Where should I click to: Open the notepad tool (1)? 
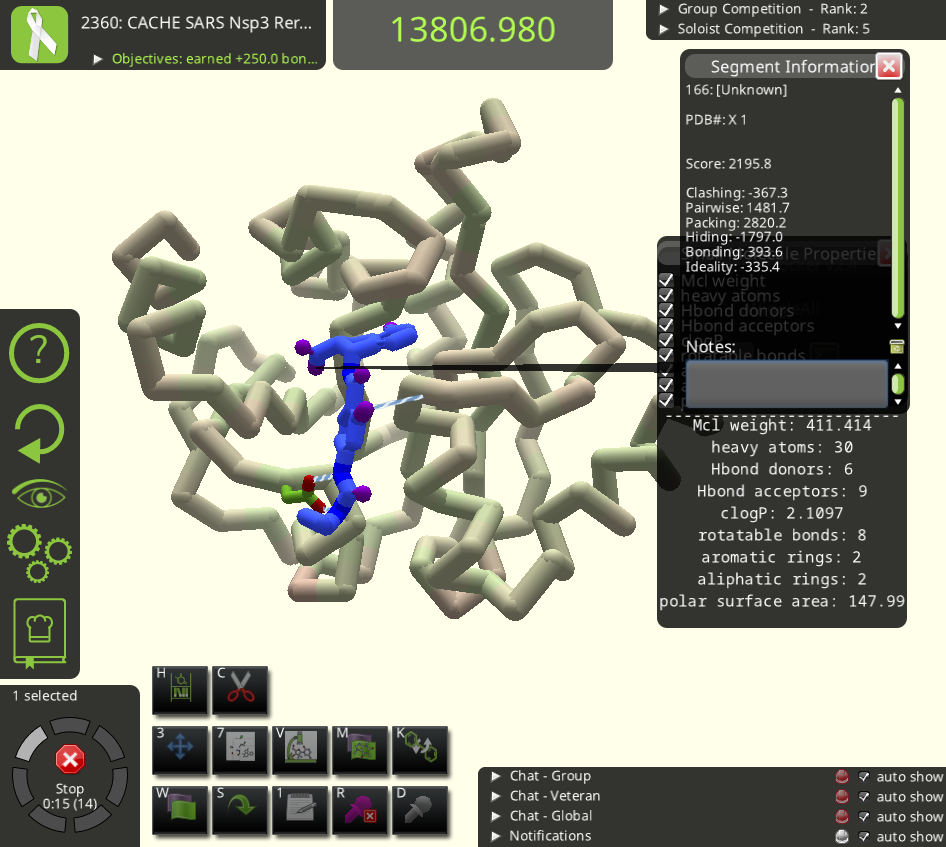click(300, 808)
